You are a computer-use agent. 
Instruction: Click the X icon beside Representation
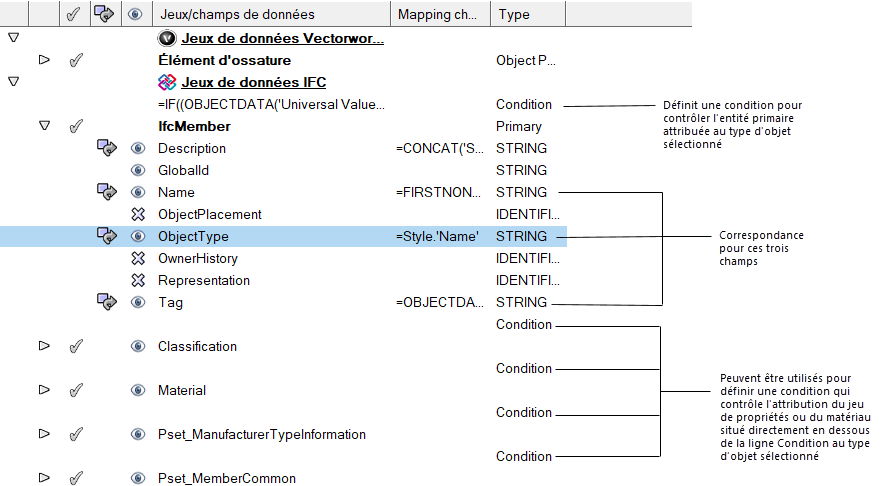click(138, 280)
